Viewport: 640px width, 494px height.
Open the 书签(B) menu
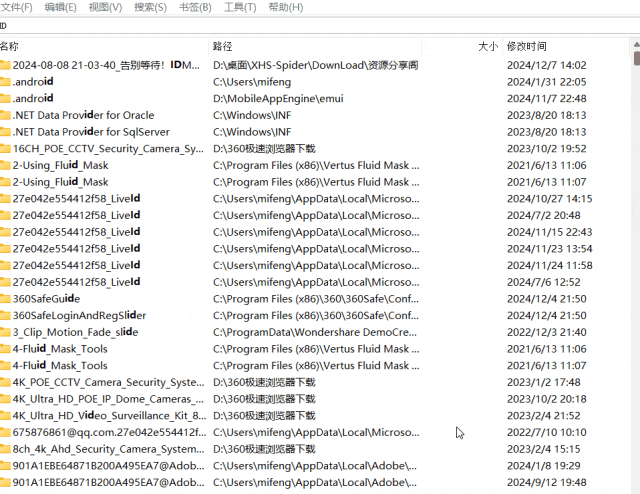pyautogui.click(x=195, y=7)
